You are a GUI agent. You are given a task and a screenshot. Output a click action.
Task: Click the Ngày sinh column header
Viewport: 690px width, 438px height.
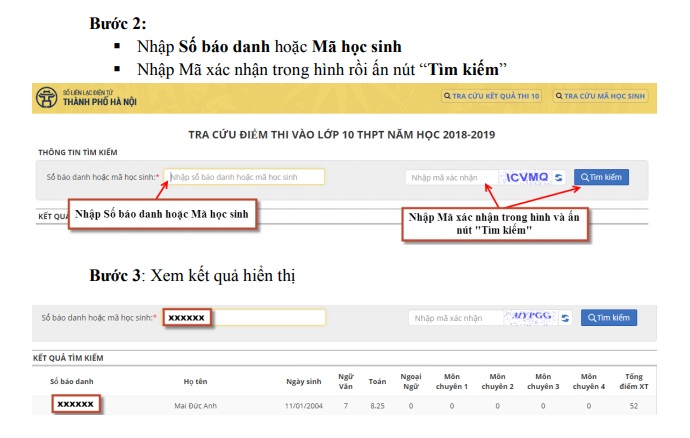click(303, 381)
